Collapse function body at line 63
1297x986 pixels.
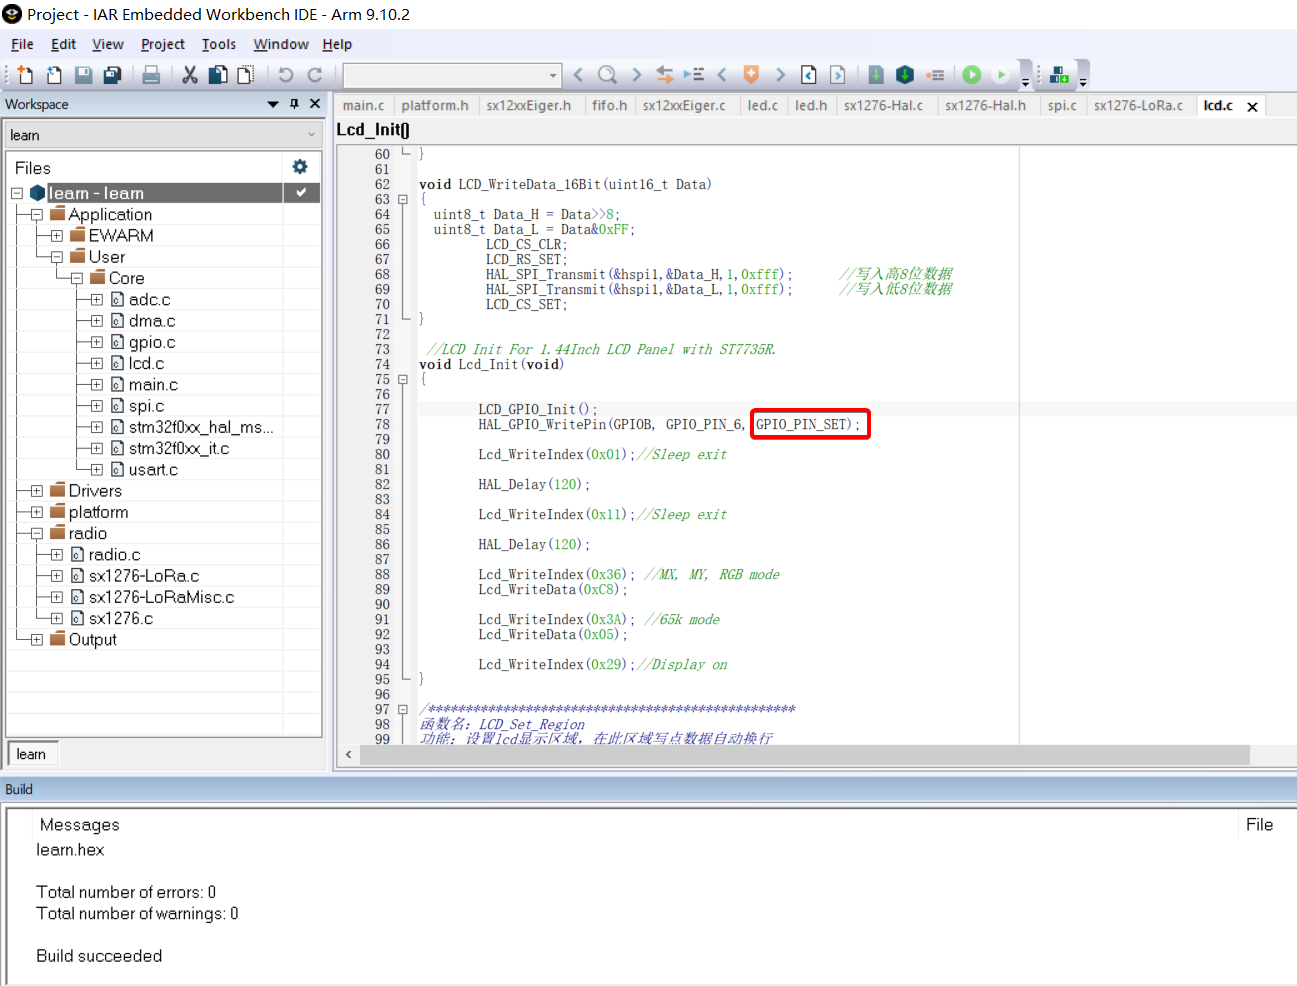[x=403, y=199]
